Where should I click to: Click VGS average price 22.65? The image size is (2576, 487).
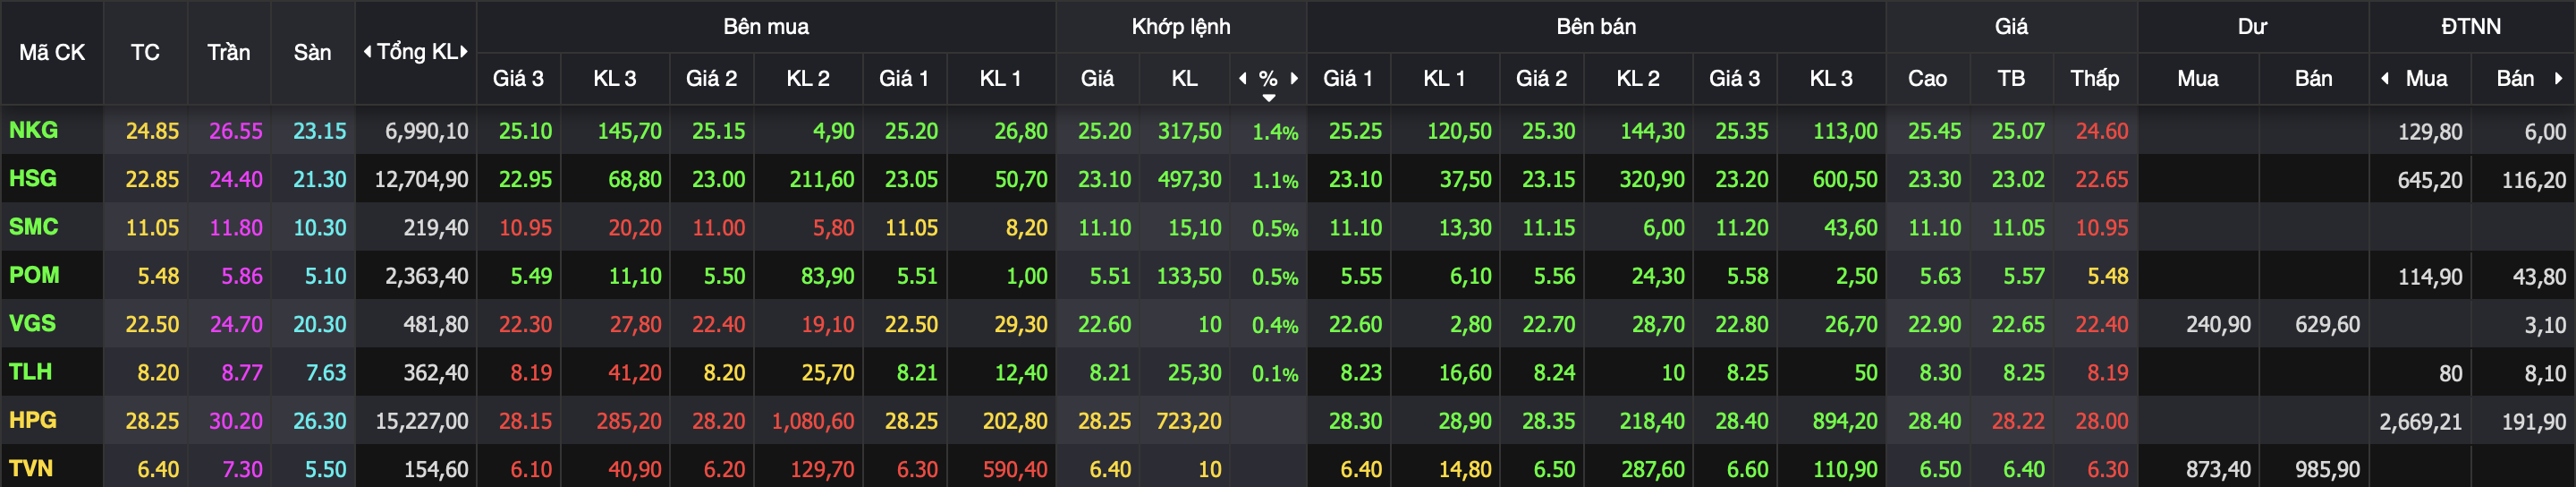2018,325
